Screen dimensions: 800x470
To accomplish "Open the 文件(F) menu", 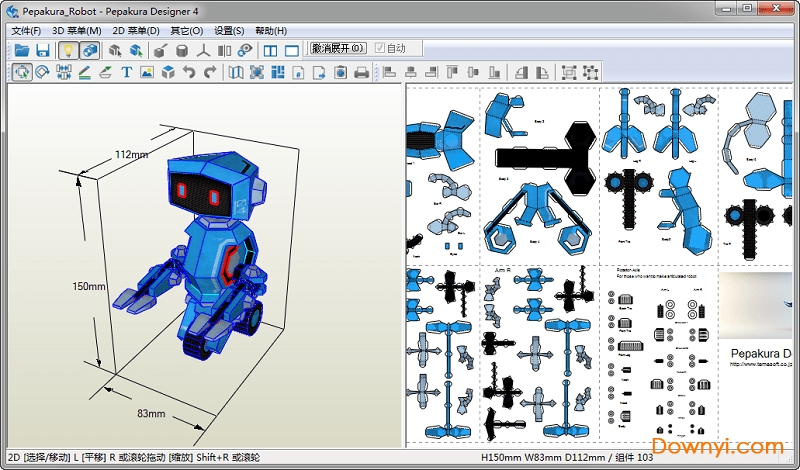I will pyautogui.click(x=27, y=31).
